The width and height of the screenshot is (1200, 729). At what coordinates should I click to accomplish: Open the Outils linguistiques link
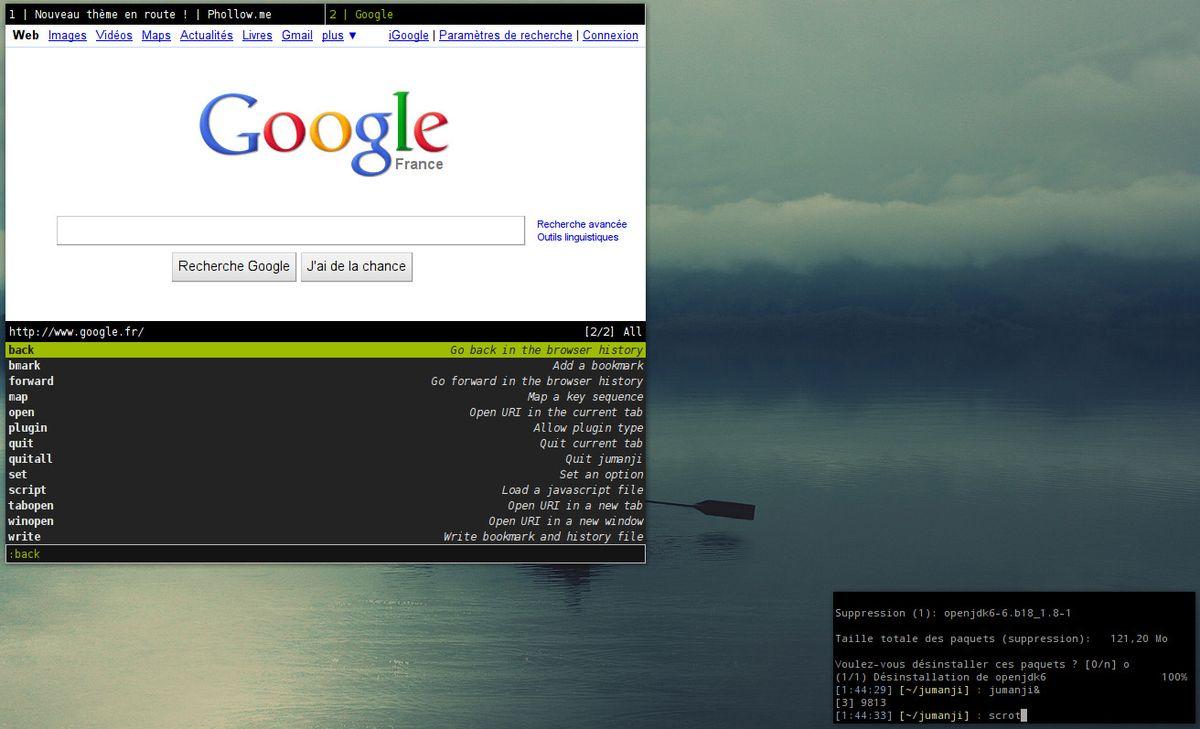click(x=578, y=237)
